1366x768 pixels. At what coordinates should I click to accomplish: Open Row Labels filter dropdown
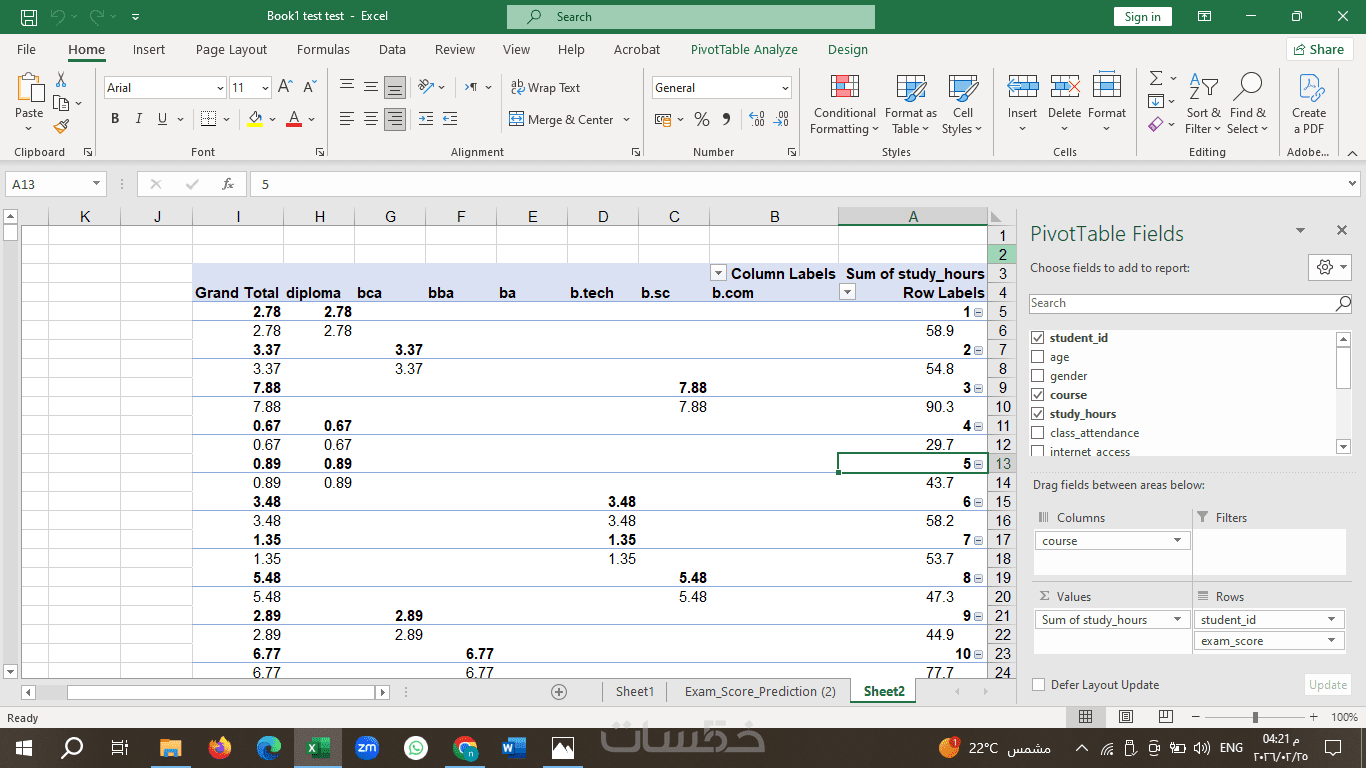848,293
